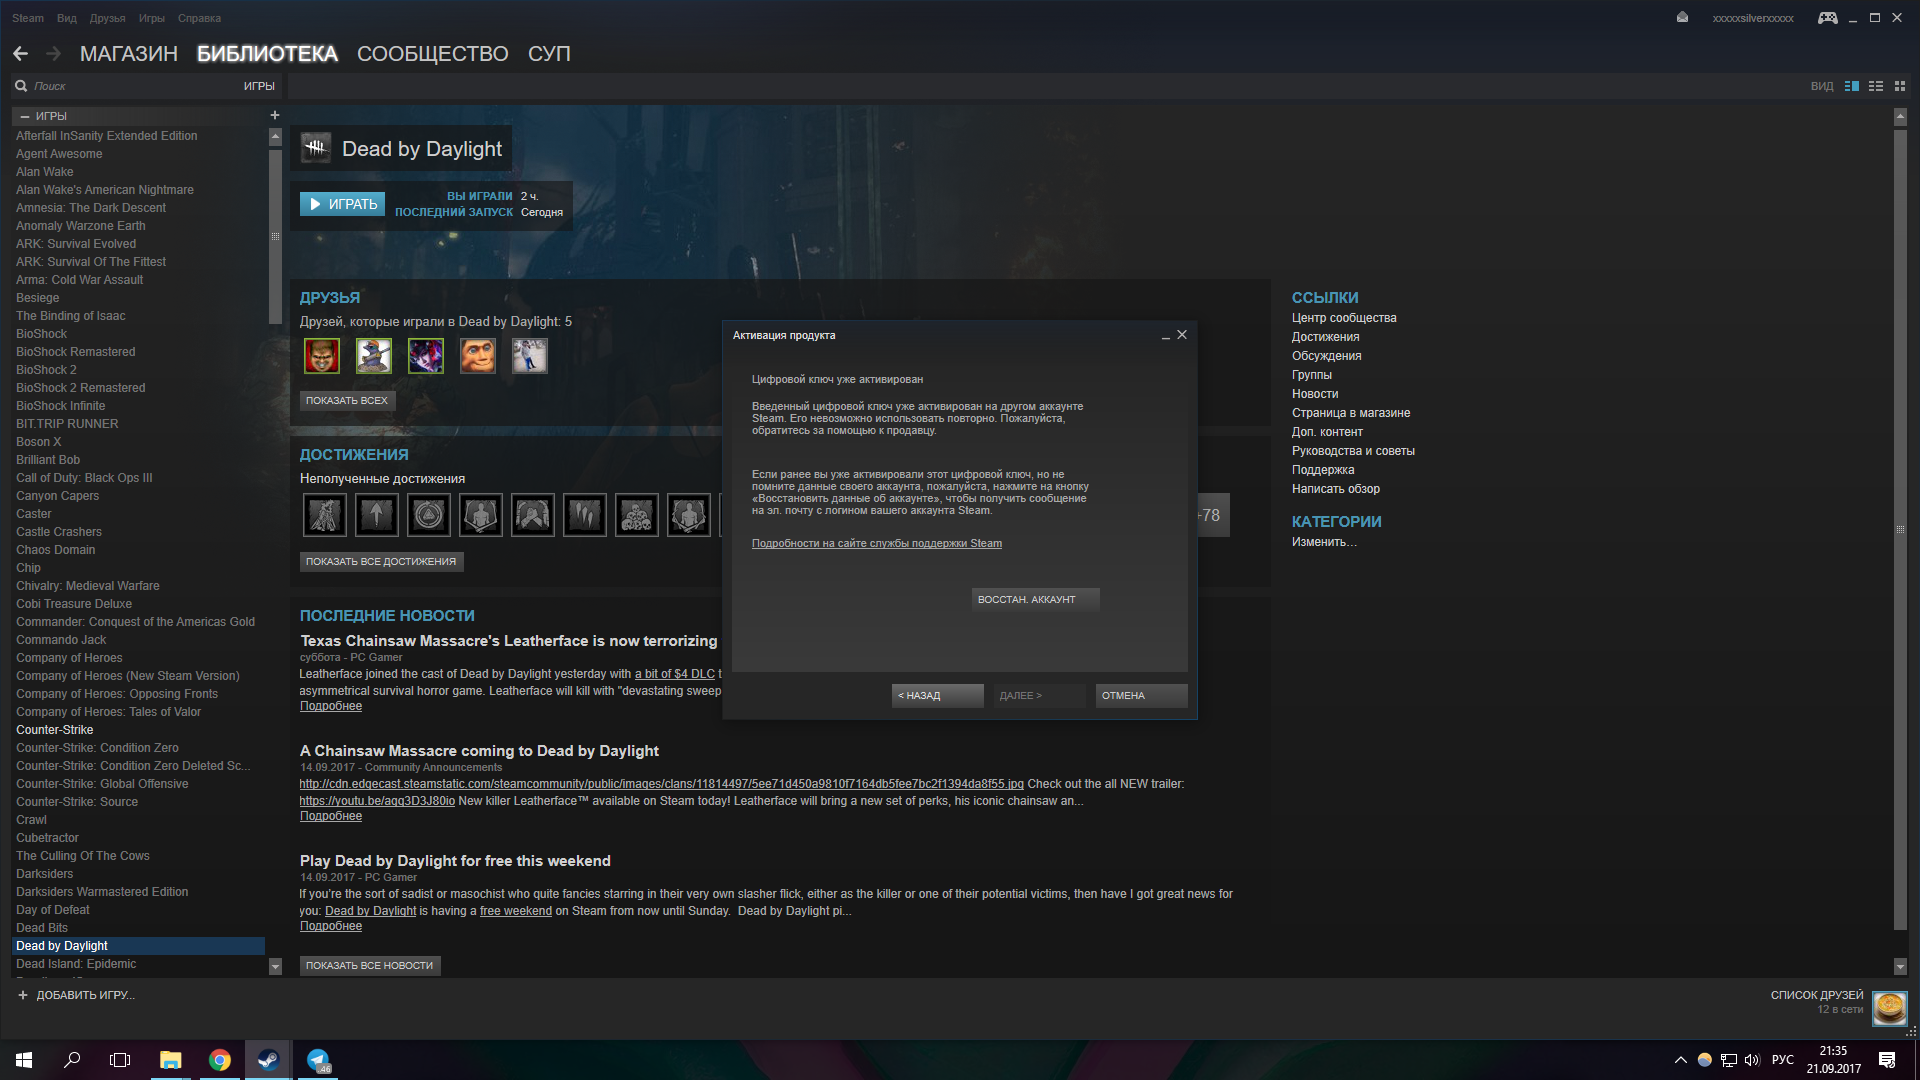The width and height of the screenshot is (1920, 1080).
Task: Open the Steam support site details link
Action: 876,543
